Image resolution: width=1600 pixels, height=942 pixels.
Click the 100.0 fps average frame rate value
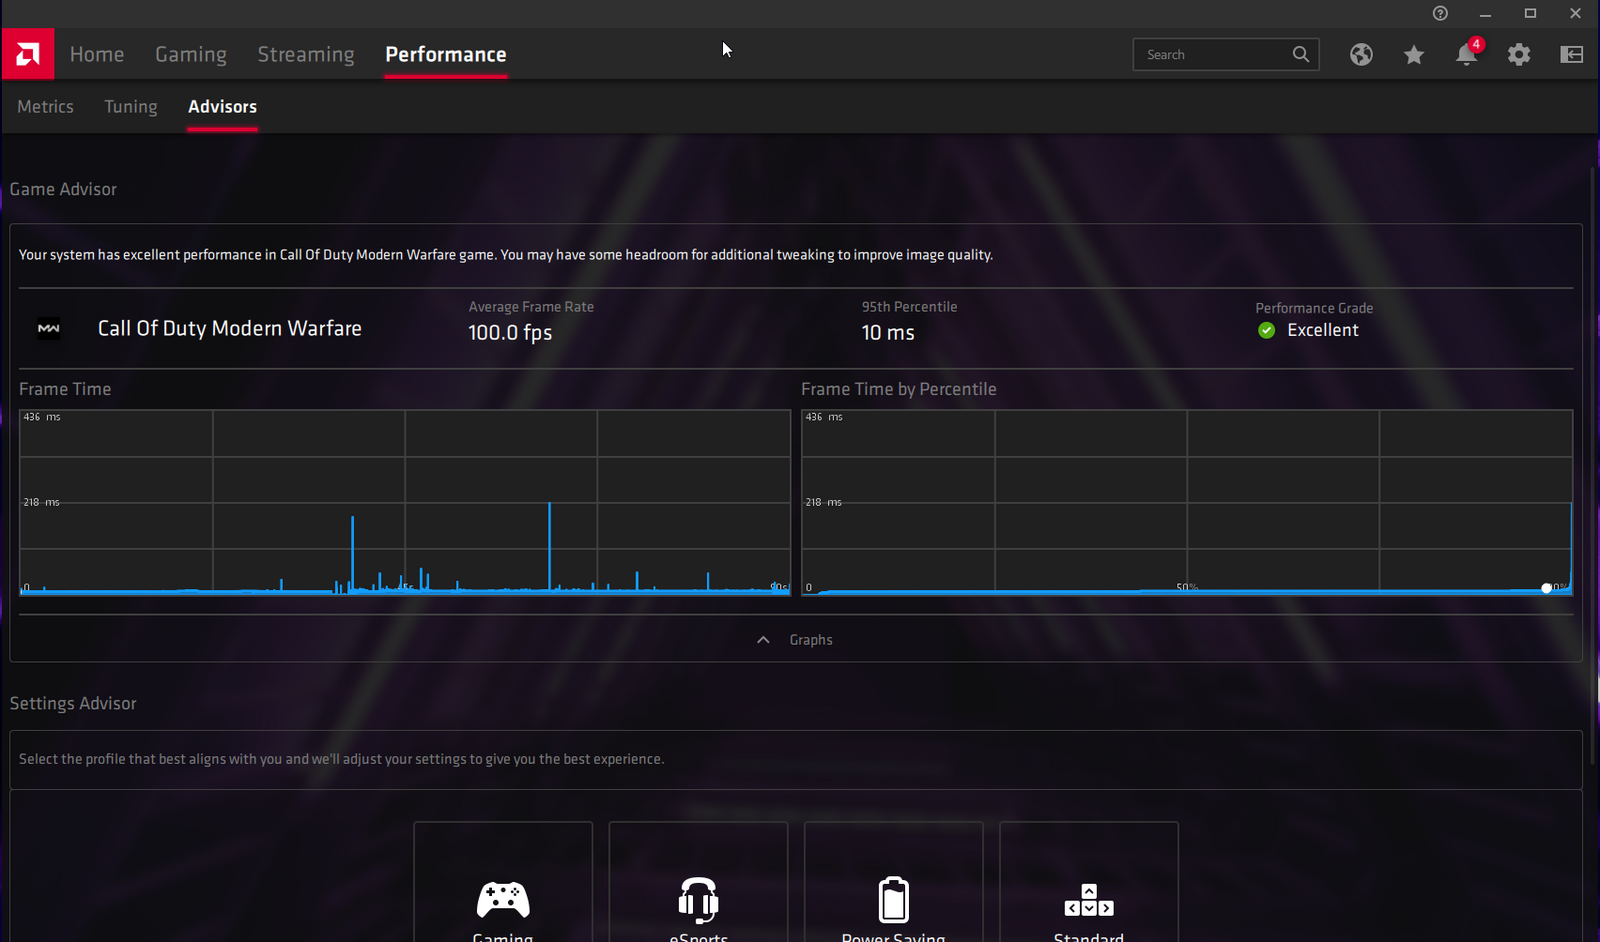(510, 332)
